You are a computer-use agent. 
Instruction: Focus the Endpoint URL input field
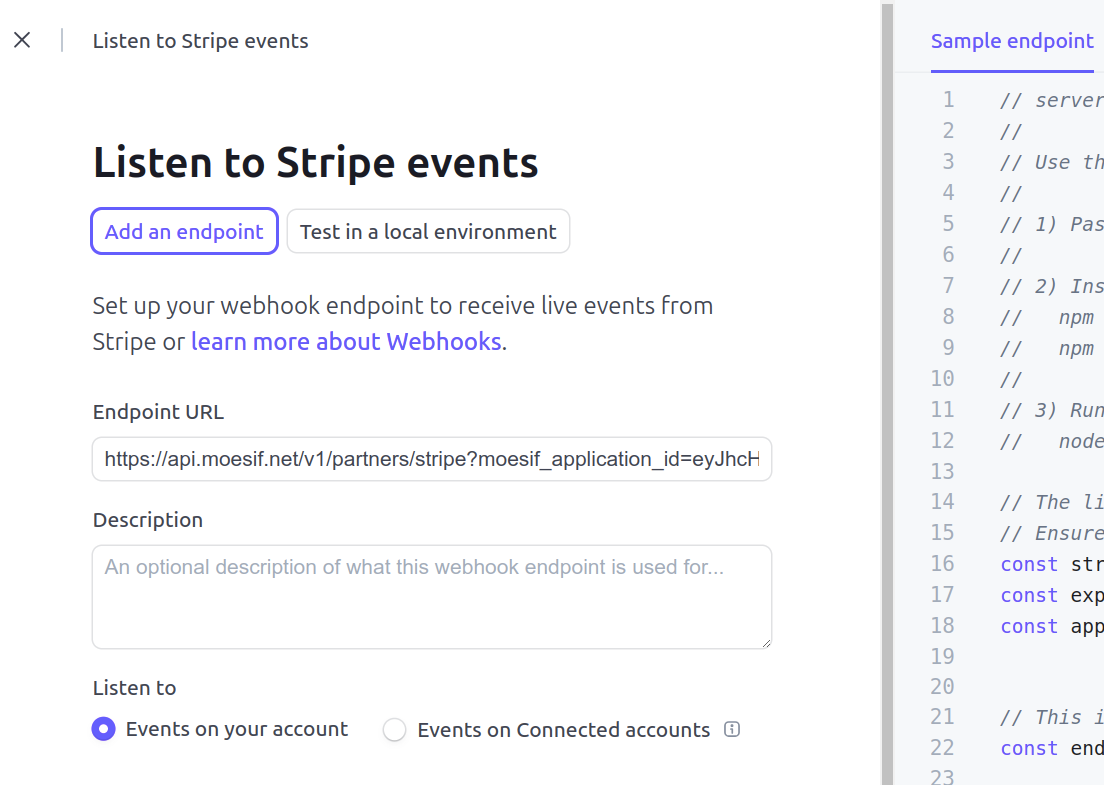click(431, 459)
